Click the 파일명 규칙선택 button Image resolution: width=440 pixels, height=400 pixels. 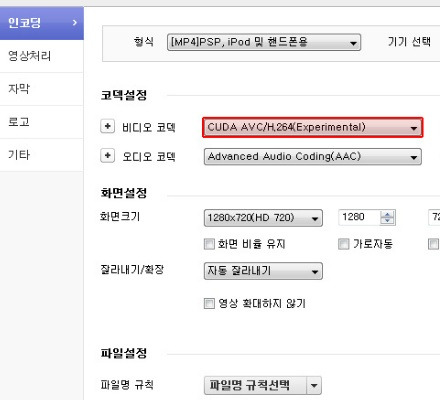tap(255, 385)
